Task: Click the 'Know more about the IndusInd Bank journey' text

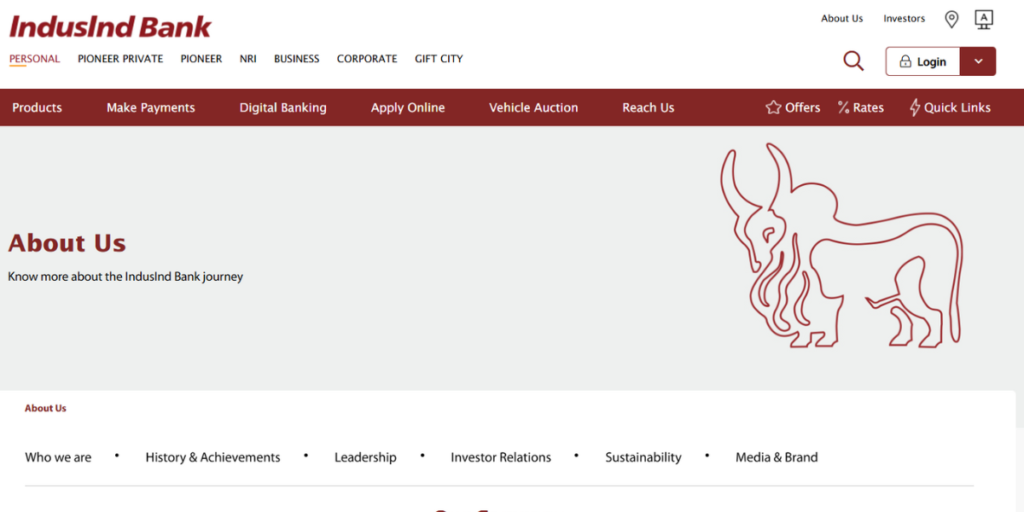Action: (x=125, y=276)
